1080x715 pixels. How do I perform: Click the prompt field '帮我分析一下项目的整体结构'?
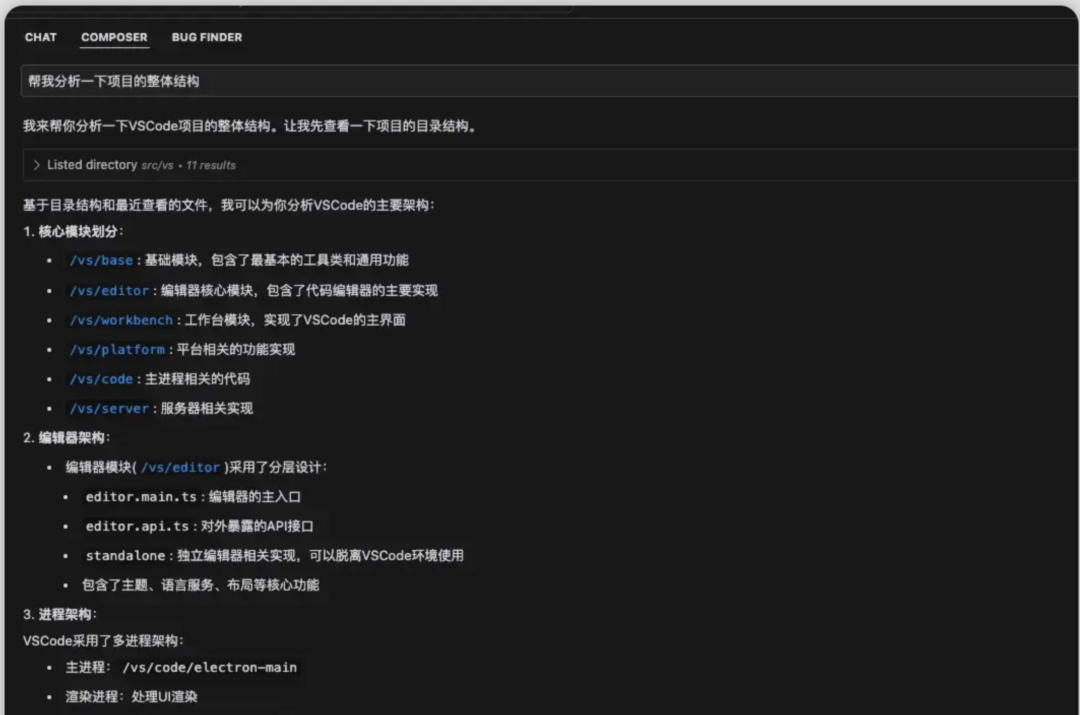(550, 81)
